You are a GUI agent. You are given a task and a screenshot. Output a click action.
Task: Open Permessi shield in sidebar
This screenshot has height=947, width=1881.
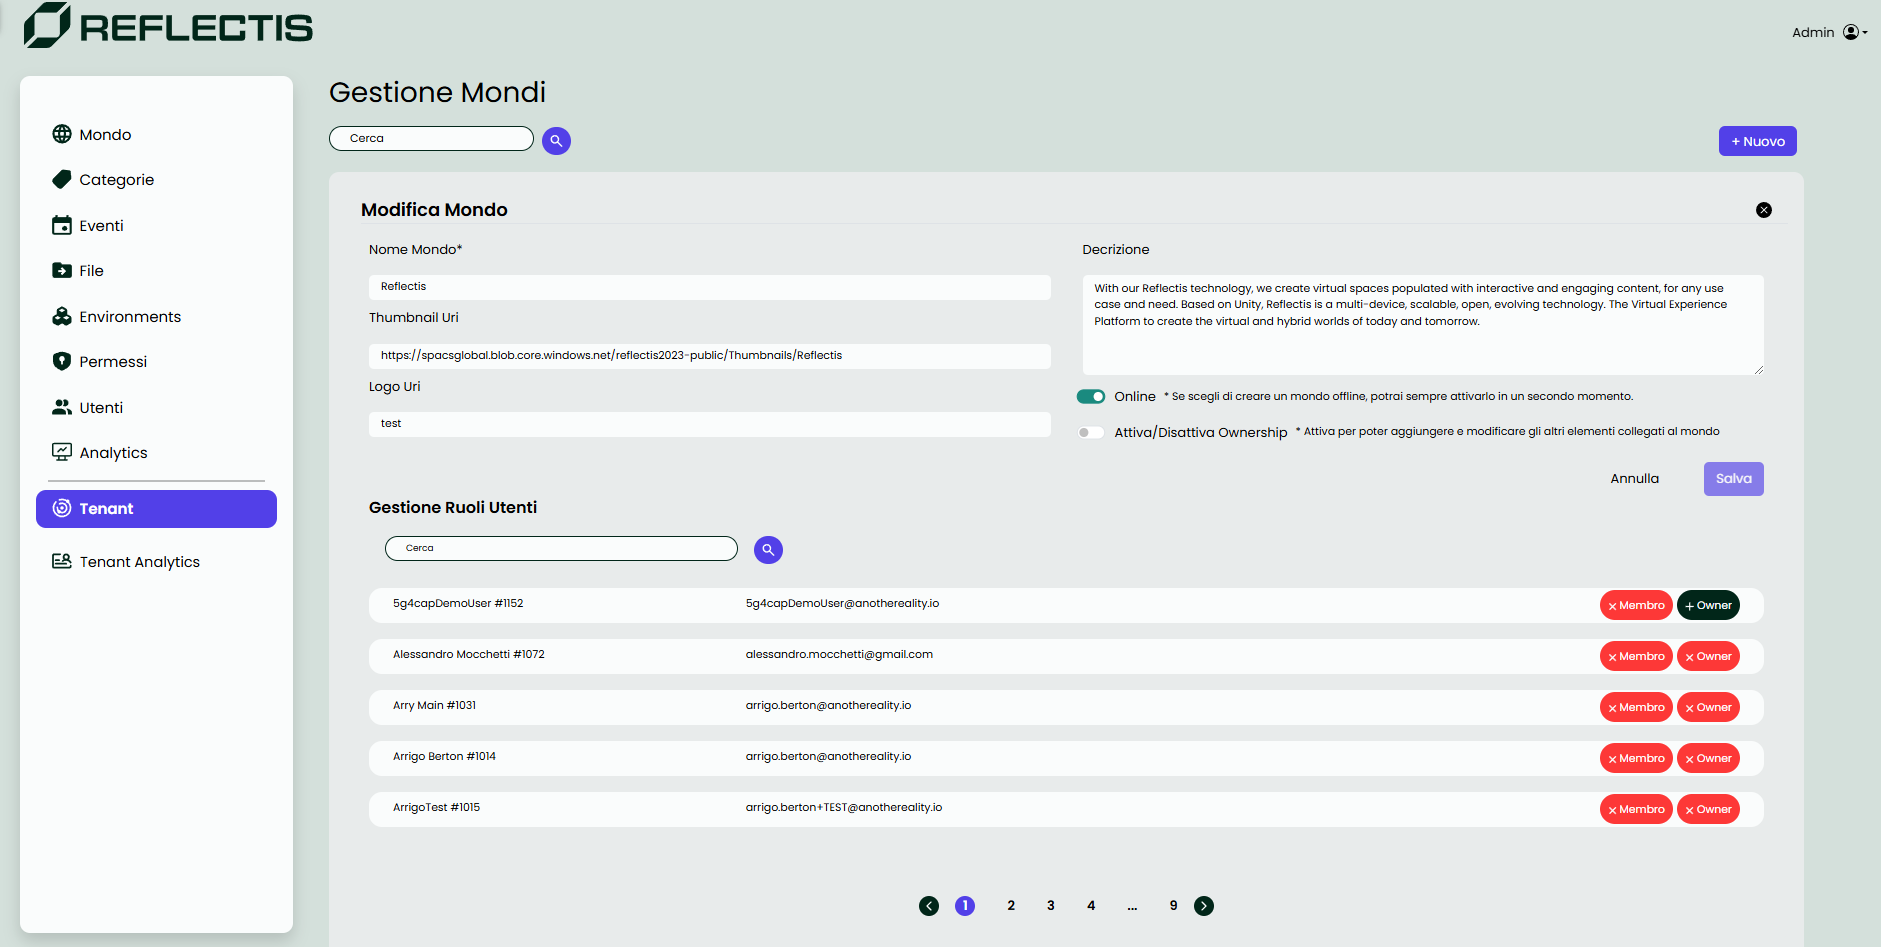pos(62,362)
